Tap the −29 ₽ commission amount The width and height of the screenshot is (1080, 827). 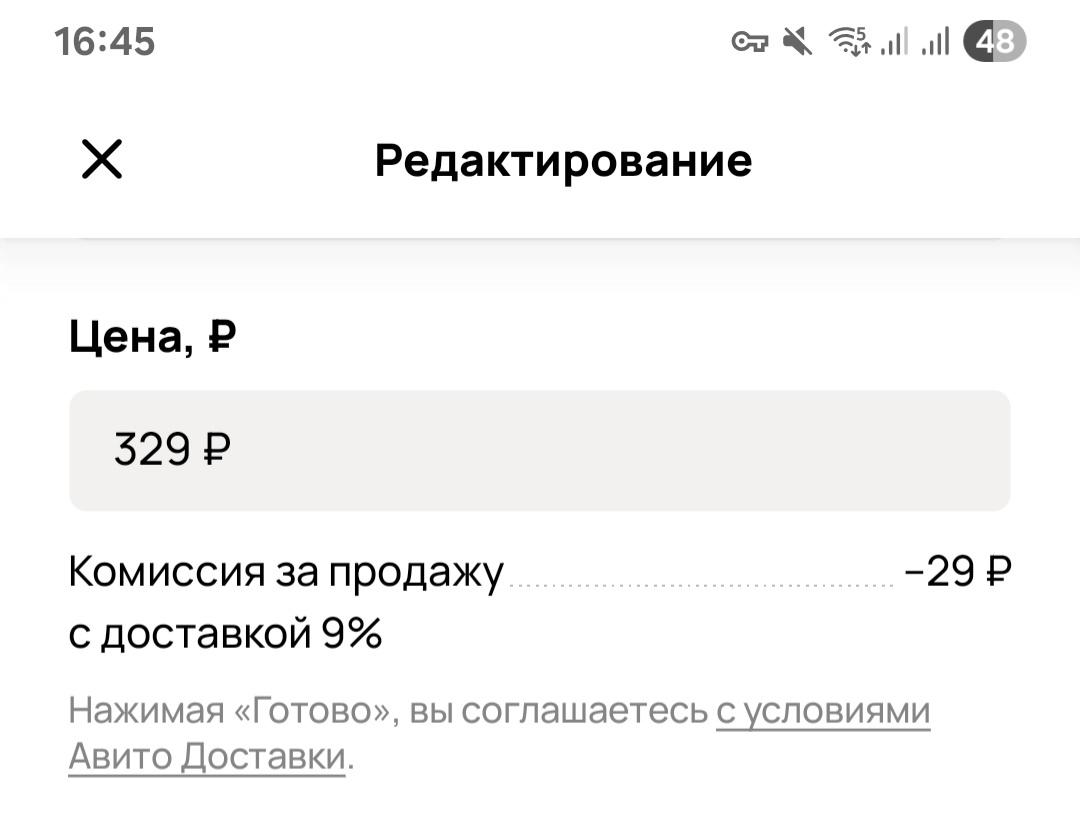click(958, 571)
